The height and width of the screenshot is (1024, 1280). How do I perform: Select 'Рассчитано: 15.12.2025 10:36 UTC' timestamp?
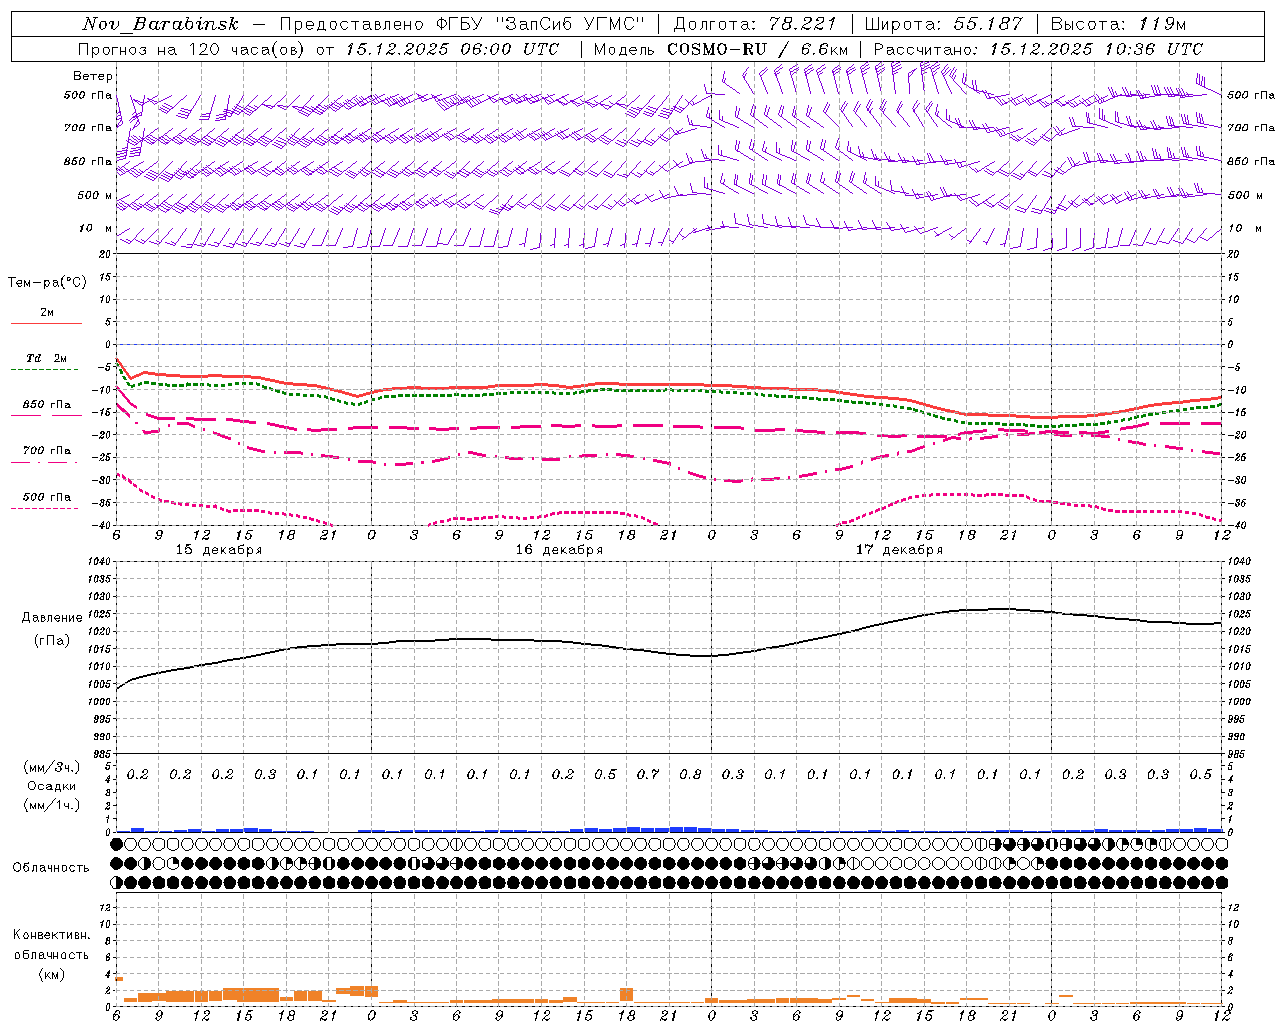tap(1038, 49)
